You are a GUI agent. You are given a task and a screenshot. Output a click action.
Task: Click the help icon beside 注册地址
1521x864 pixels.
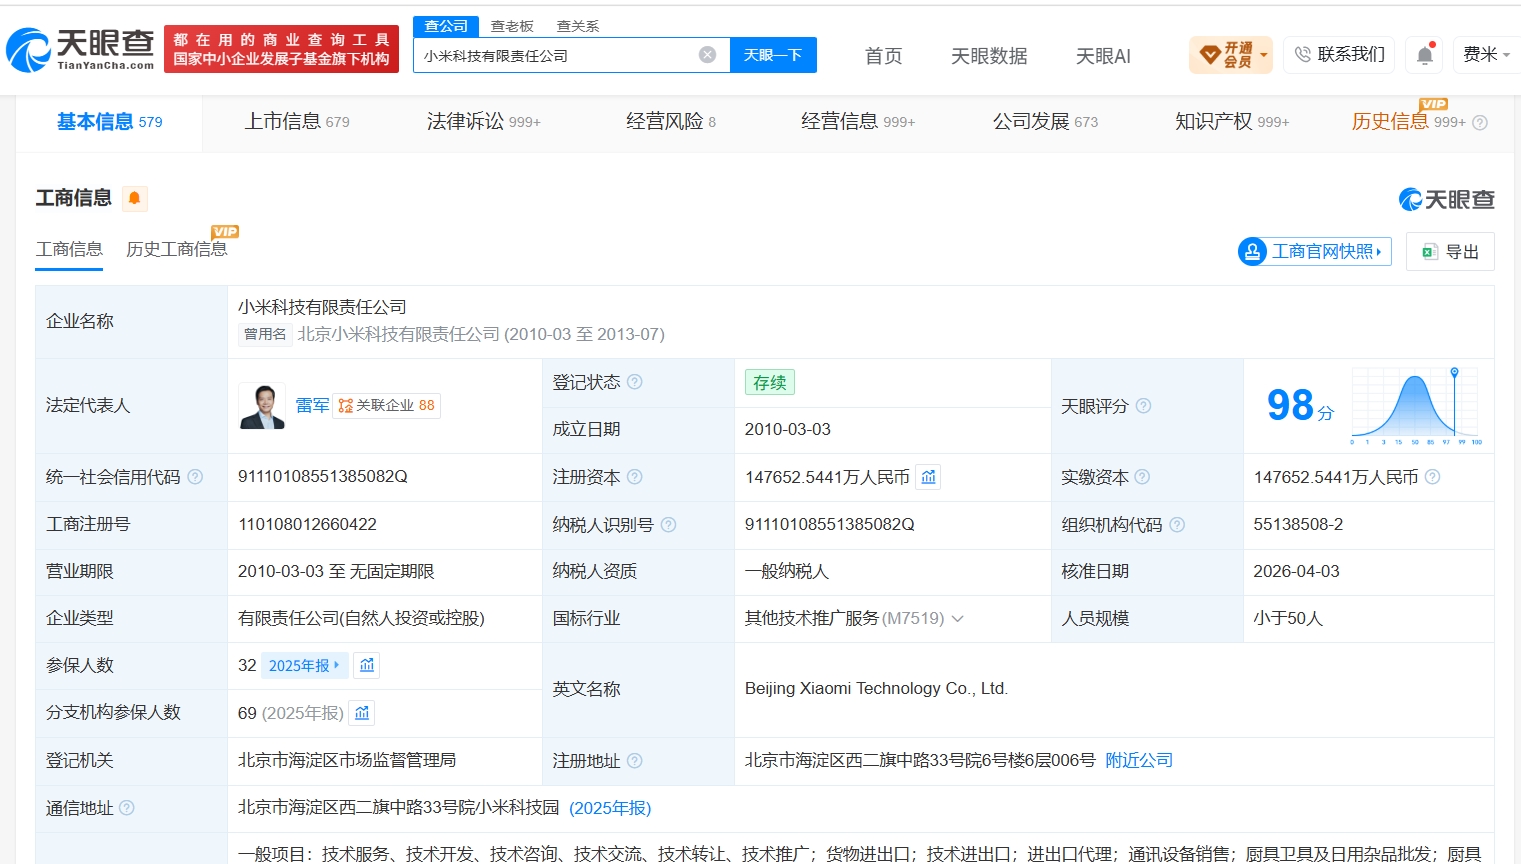634,761
